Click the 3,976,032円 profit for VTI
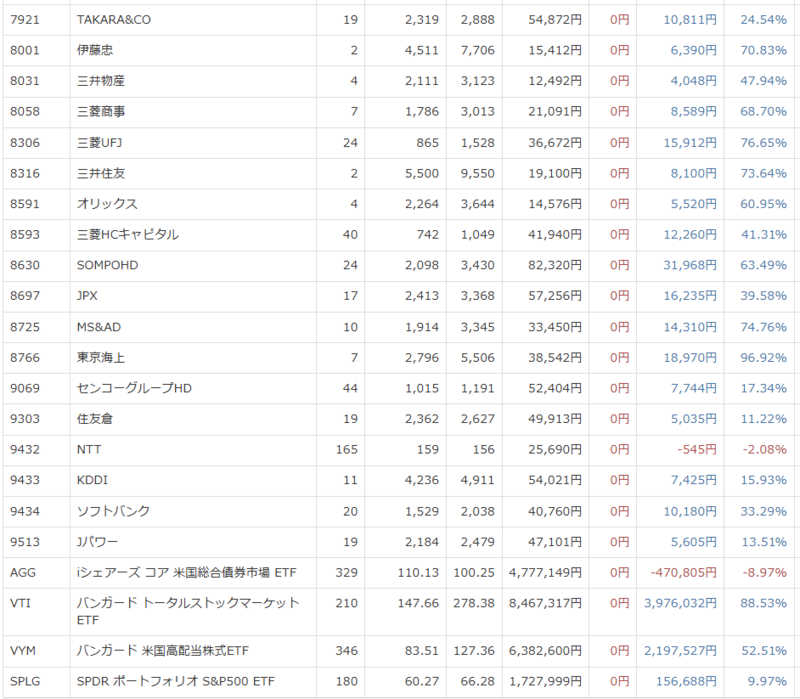Image resolution: width=800 pixels, height=699 pixels. (681, 603)
